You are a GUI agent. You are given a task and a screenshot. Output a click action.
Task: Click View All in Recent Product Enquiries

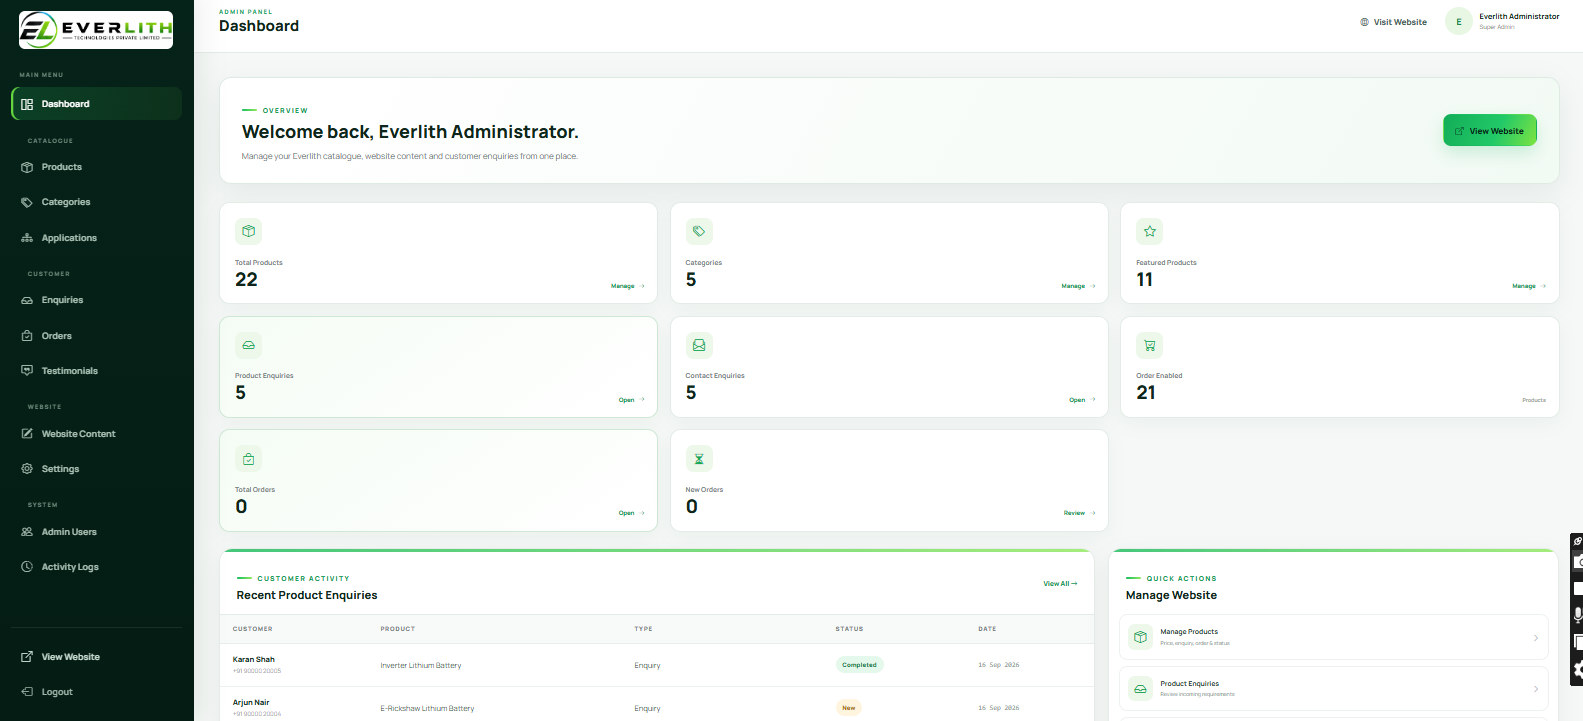coord(1060,584)
